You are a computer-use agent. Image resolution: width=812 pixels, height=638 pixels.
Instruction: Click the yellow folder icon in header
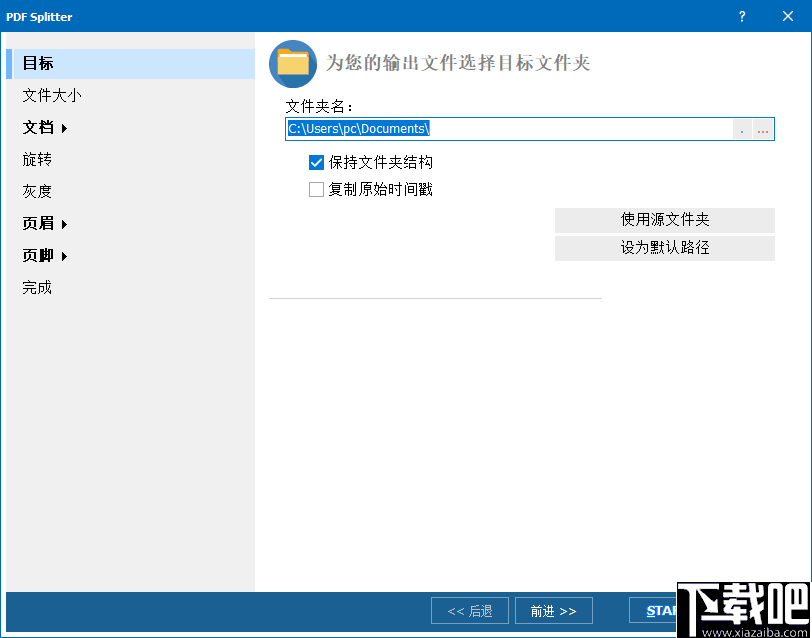292,64
